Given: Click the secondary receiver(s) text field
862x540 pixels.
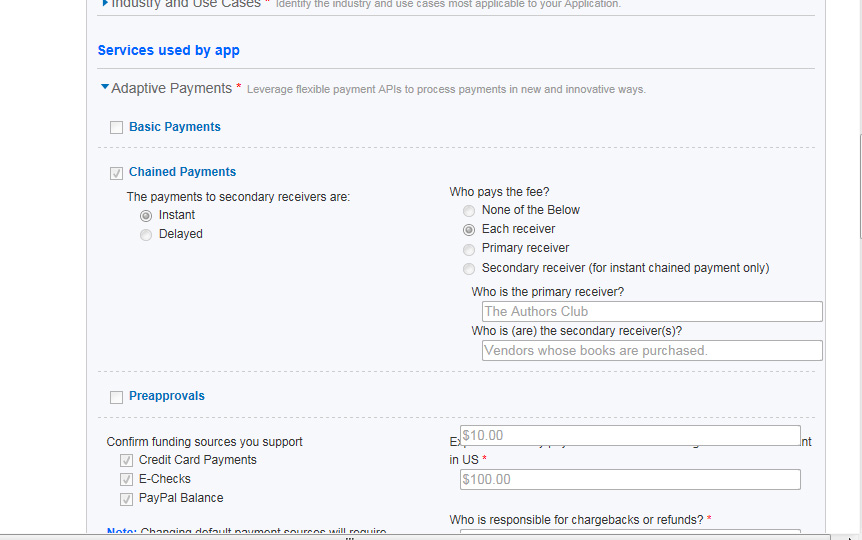Looking at the screenshot, I should 651,351.
